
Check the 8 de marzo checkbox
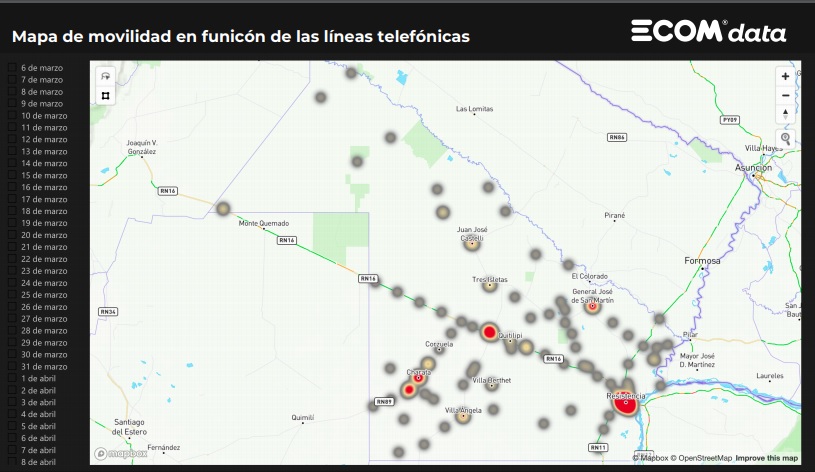[12, 91]
